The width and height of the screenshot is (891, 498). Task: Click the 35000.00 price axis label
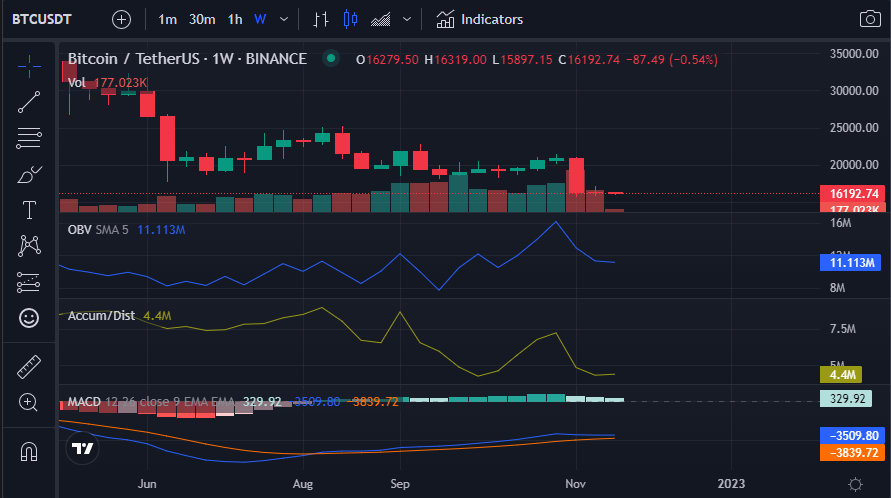point(854,53)
